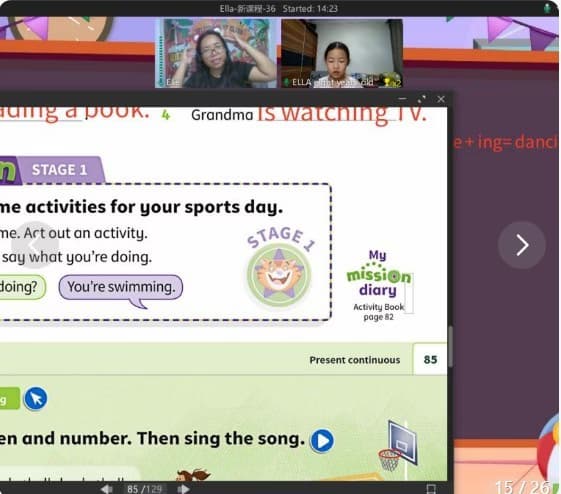Click the basketball hoop illustration
The image size is (561, 494).
coord(399,447)
